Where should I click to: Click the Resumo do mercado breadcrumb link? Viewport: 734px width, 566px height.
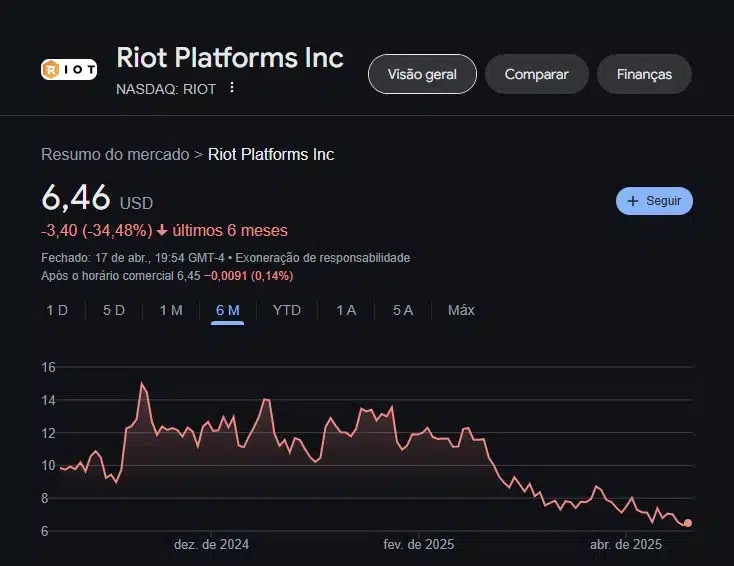tap(115, 154)
